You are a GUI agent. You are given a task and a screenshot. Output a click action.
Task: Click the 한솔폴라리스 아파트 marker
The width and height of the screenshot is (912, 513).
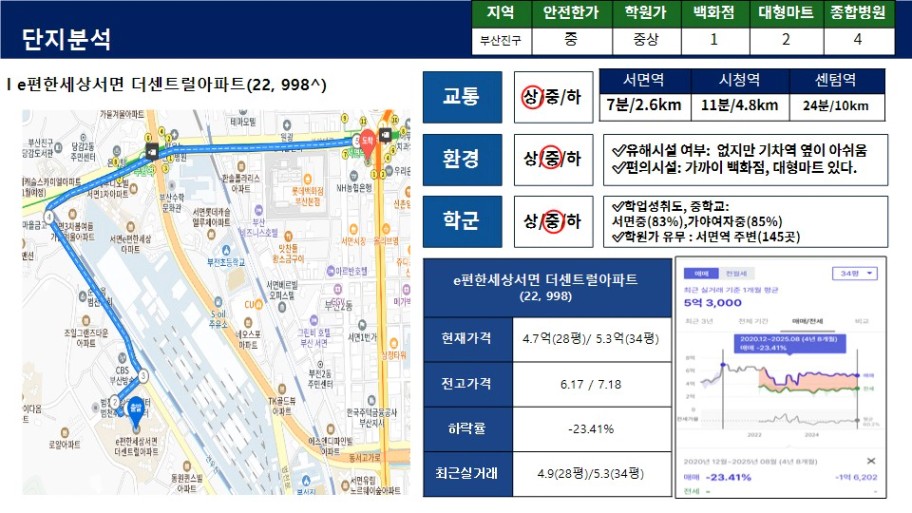click(x=241, y=167)
